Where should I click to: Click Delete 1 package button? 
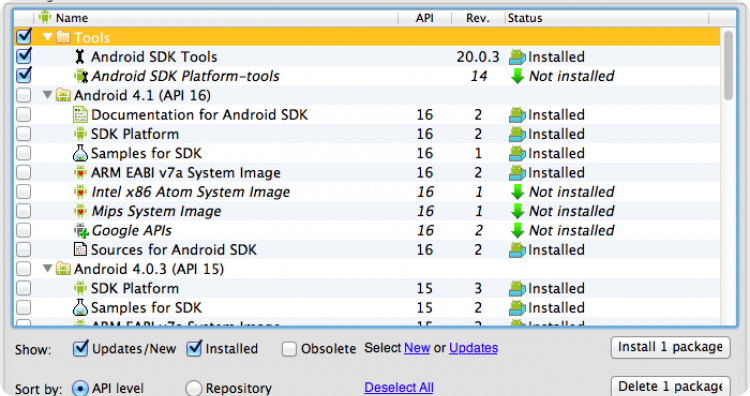[671, 386]
